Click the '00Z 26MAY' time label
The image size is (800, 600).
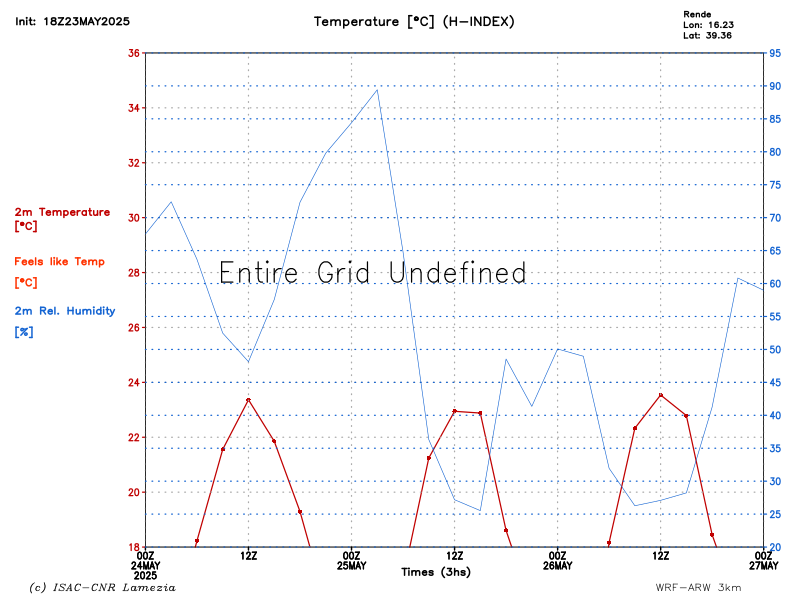pyautogui.click(x=558, y=560)
